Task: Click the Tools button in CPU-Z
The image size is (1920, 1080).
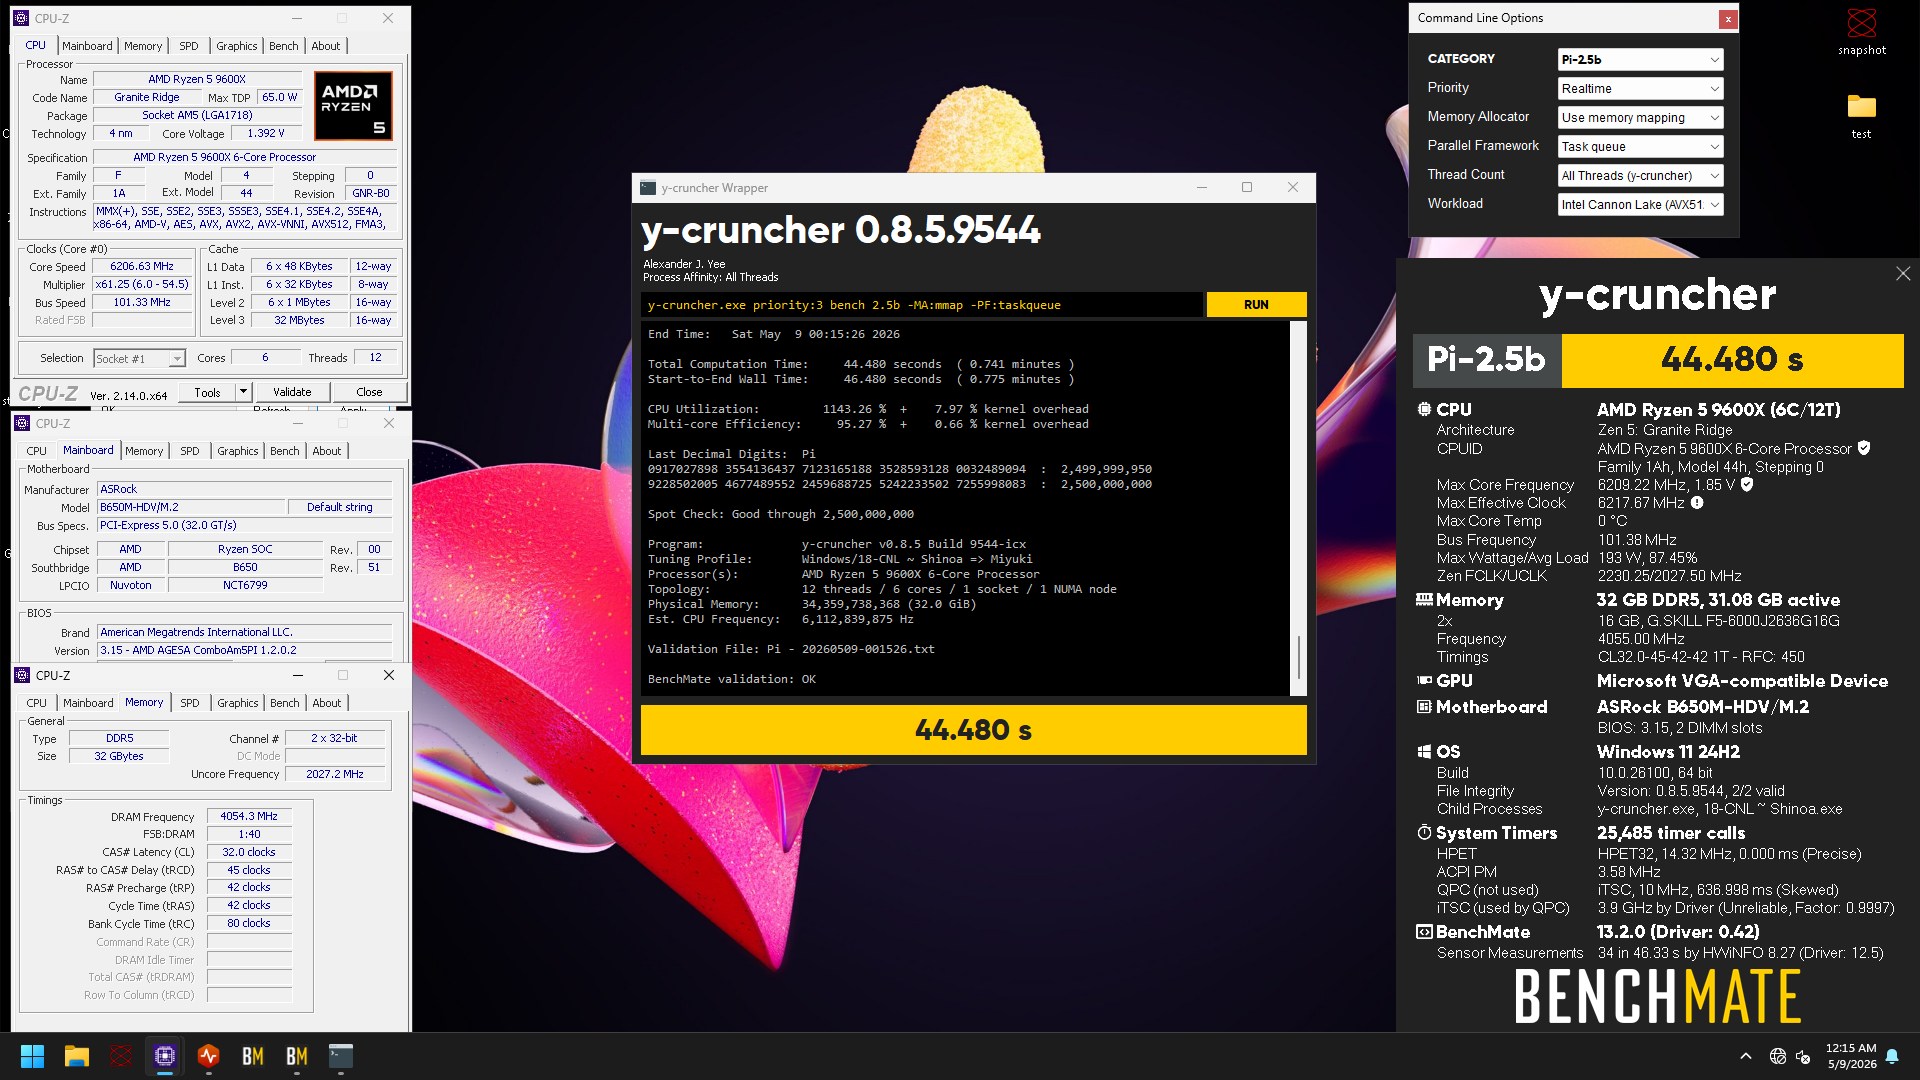Action: [x=208, y=392]
